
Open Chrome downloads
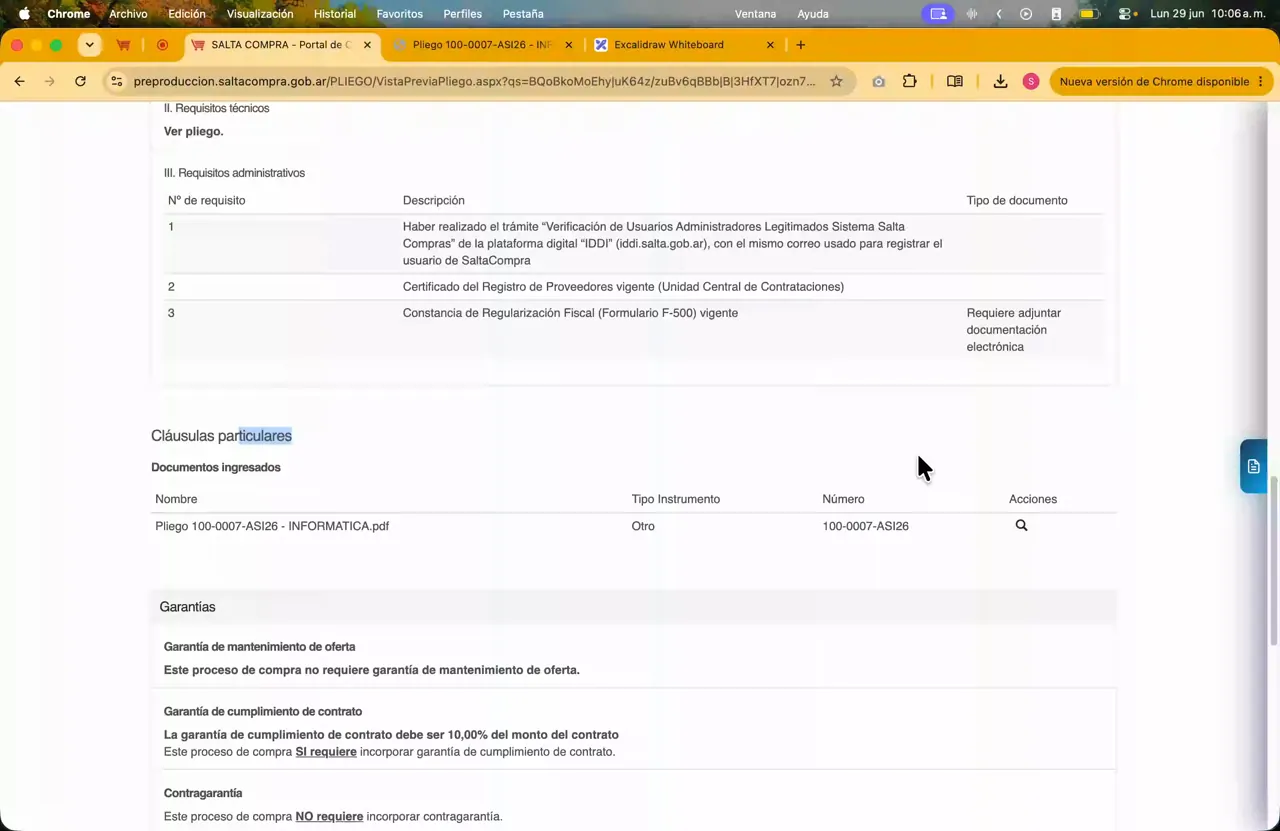click(1000, 81)
